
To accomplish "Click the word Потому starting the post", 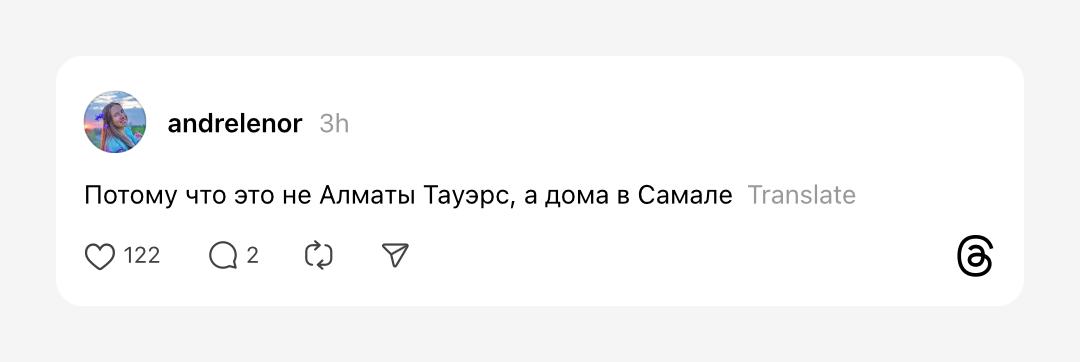I will click(x=130, y=197).
